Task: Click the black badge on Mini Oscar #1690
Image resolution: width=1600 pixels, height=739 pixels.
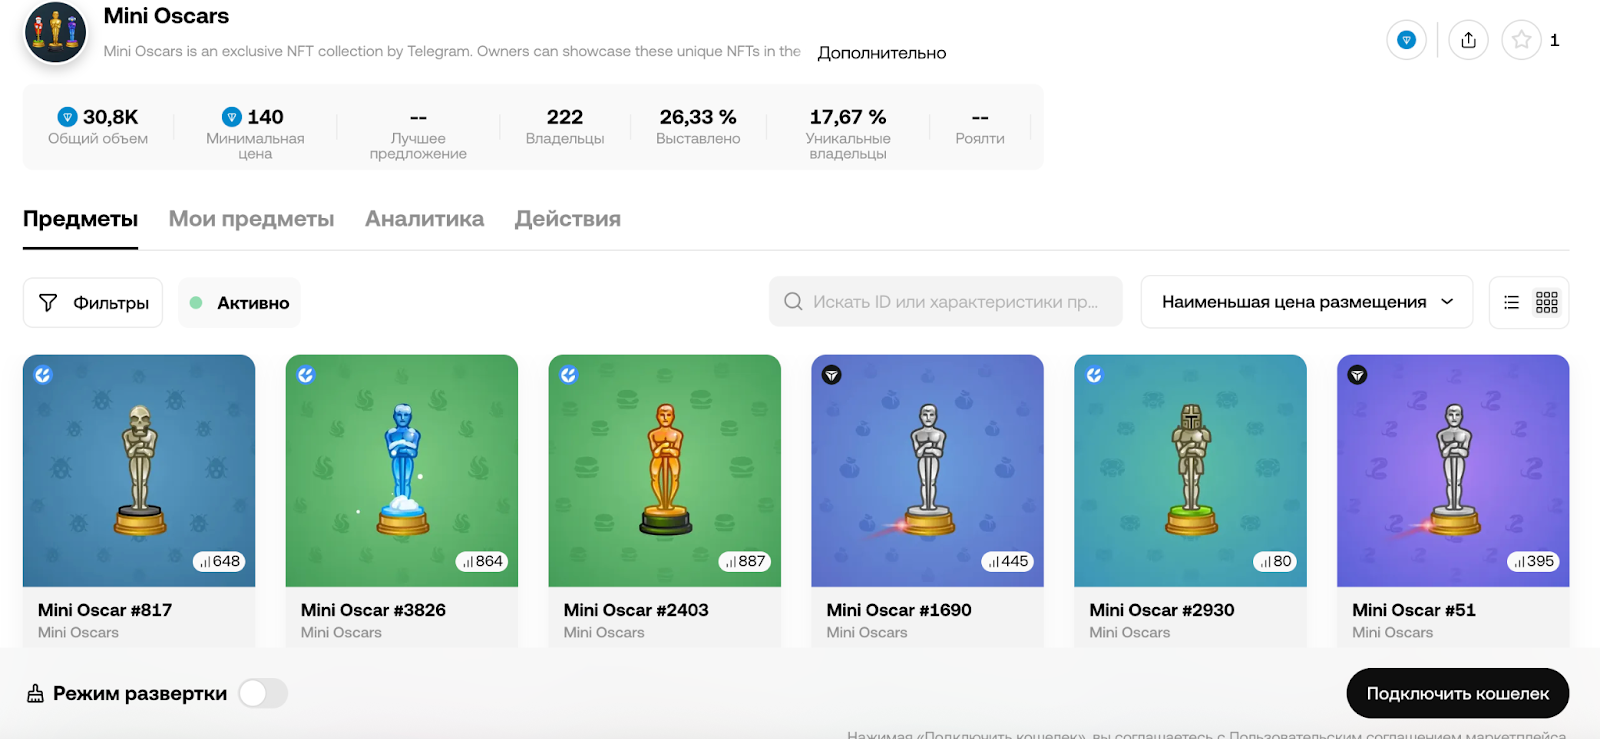Action: click(x=831, y=375)
